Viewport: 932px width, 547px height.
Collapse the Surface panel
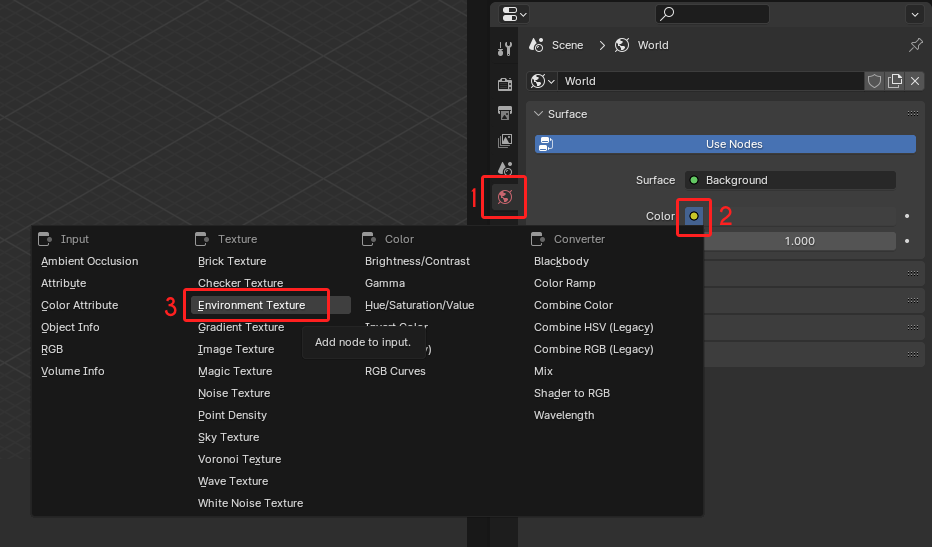[539, 114]
